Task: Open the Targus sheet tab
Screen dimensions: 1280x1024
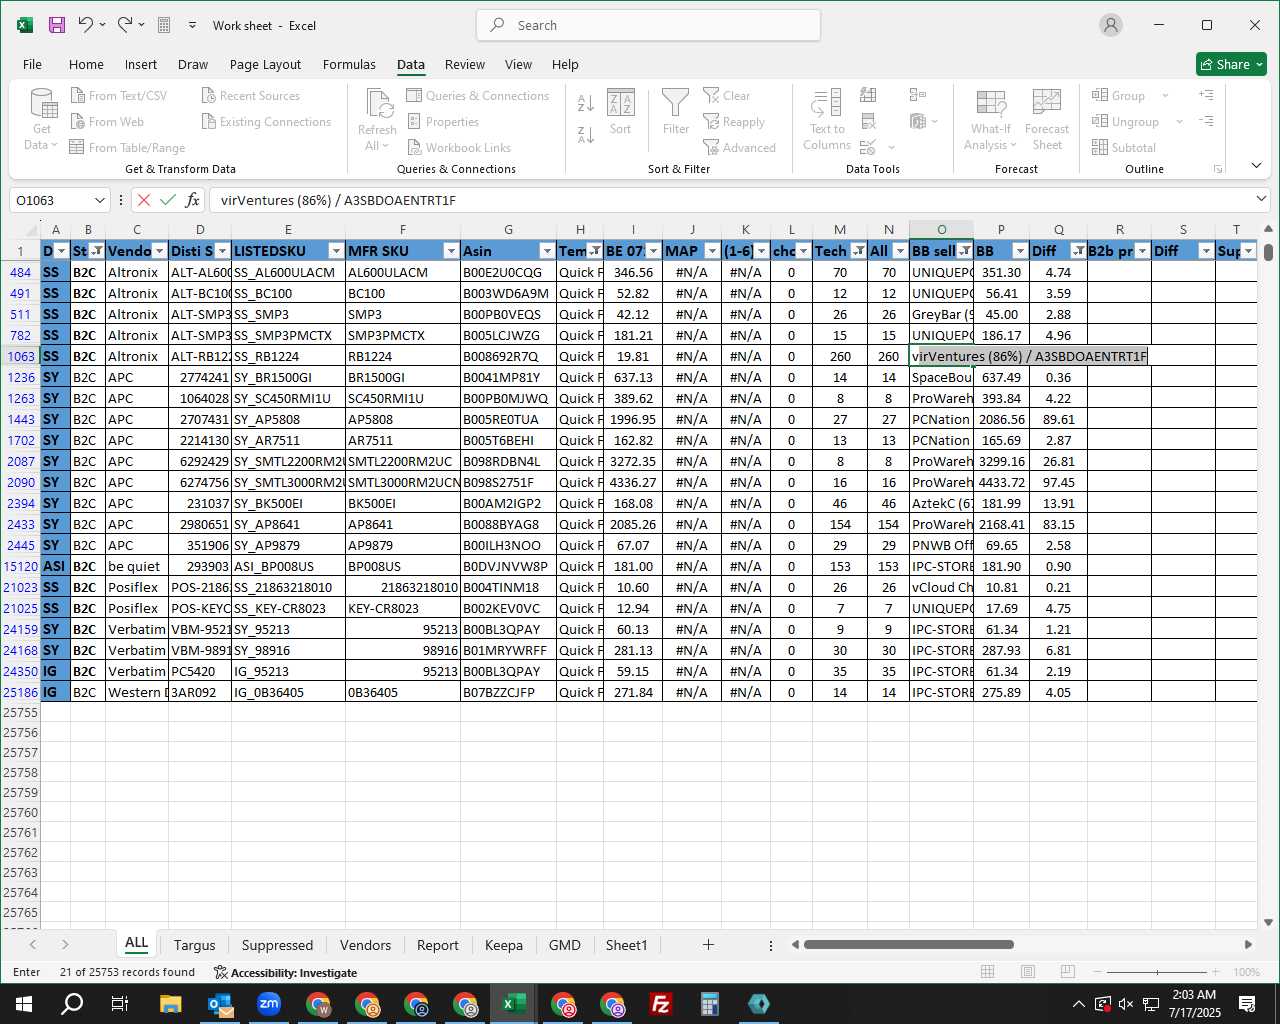Action: tap(194, 945)
